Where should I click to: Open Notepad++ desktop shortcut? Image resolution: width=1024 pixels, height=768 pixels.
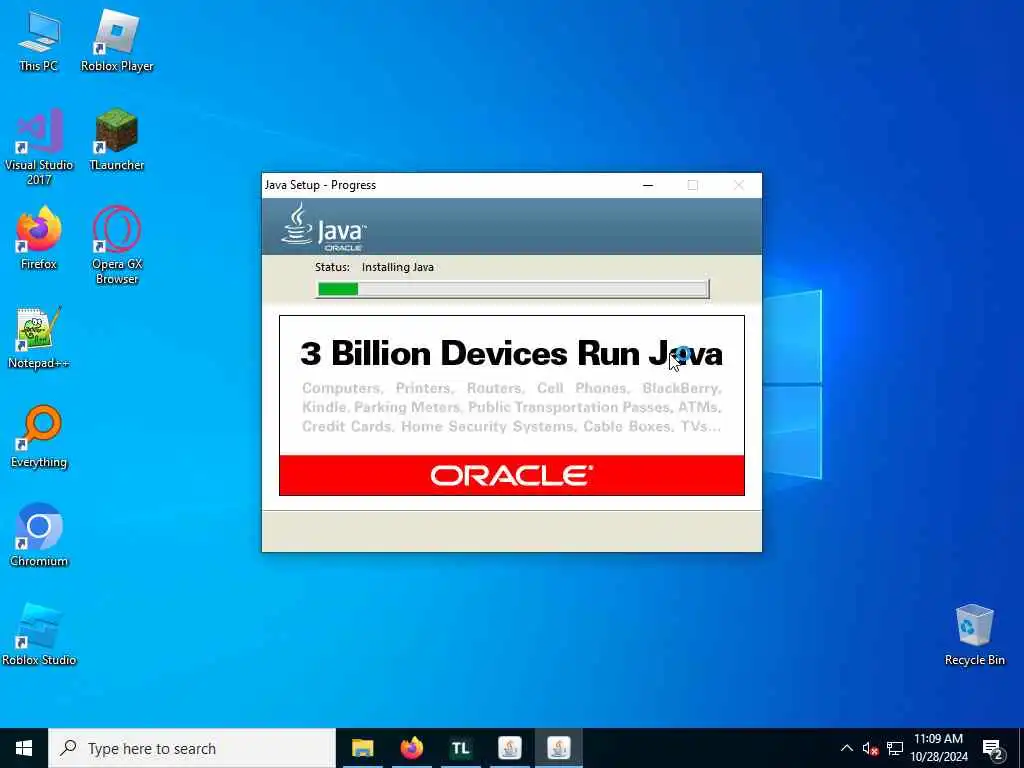(x=39, y=338)
